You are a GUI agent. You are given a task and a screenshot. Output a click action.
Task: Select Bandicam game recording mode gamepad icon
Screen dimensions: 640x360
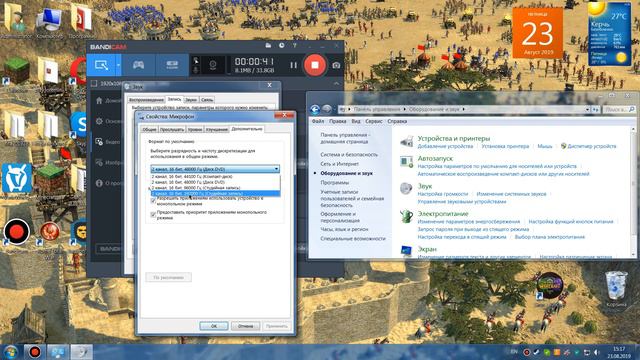(x=138, y=65)
